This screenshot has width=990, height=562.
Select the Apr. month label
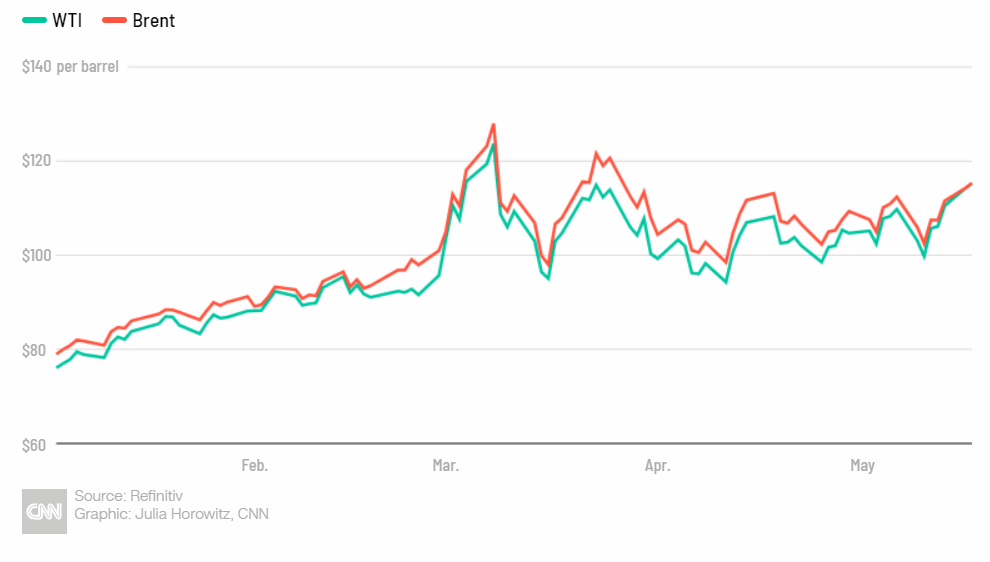pos(657,465)
